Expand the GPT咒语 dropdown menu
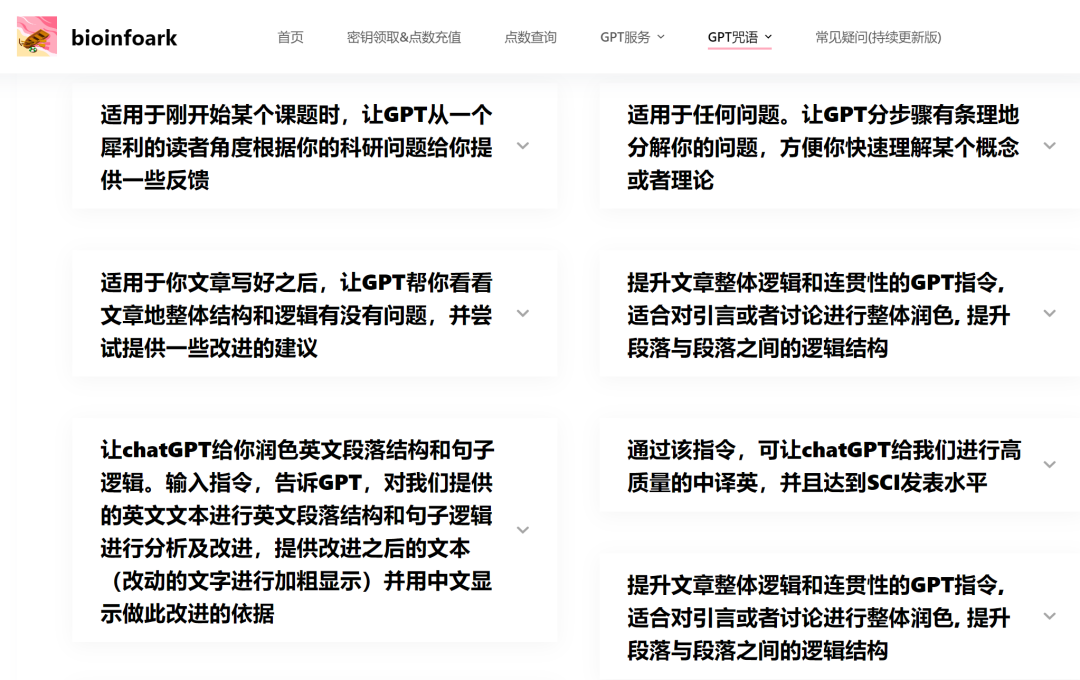The height and width of the screenshot is (680, 1080). click(x=740, y=37)
